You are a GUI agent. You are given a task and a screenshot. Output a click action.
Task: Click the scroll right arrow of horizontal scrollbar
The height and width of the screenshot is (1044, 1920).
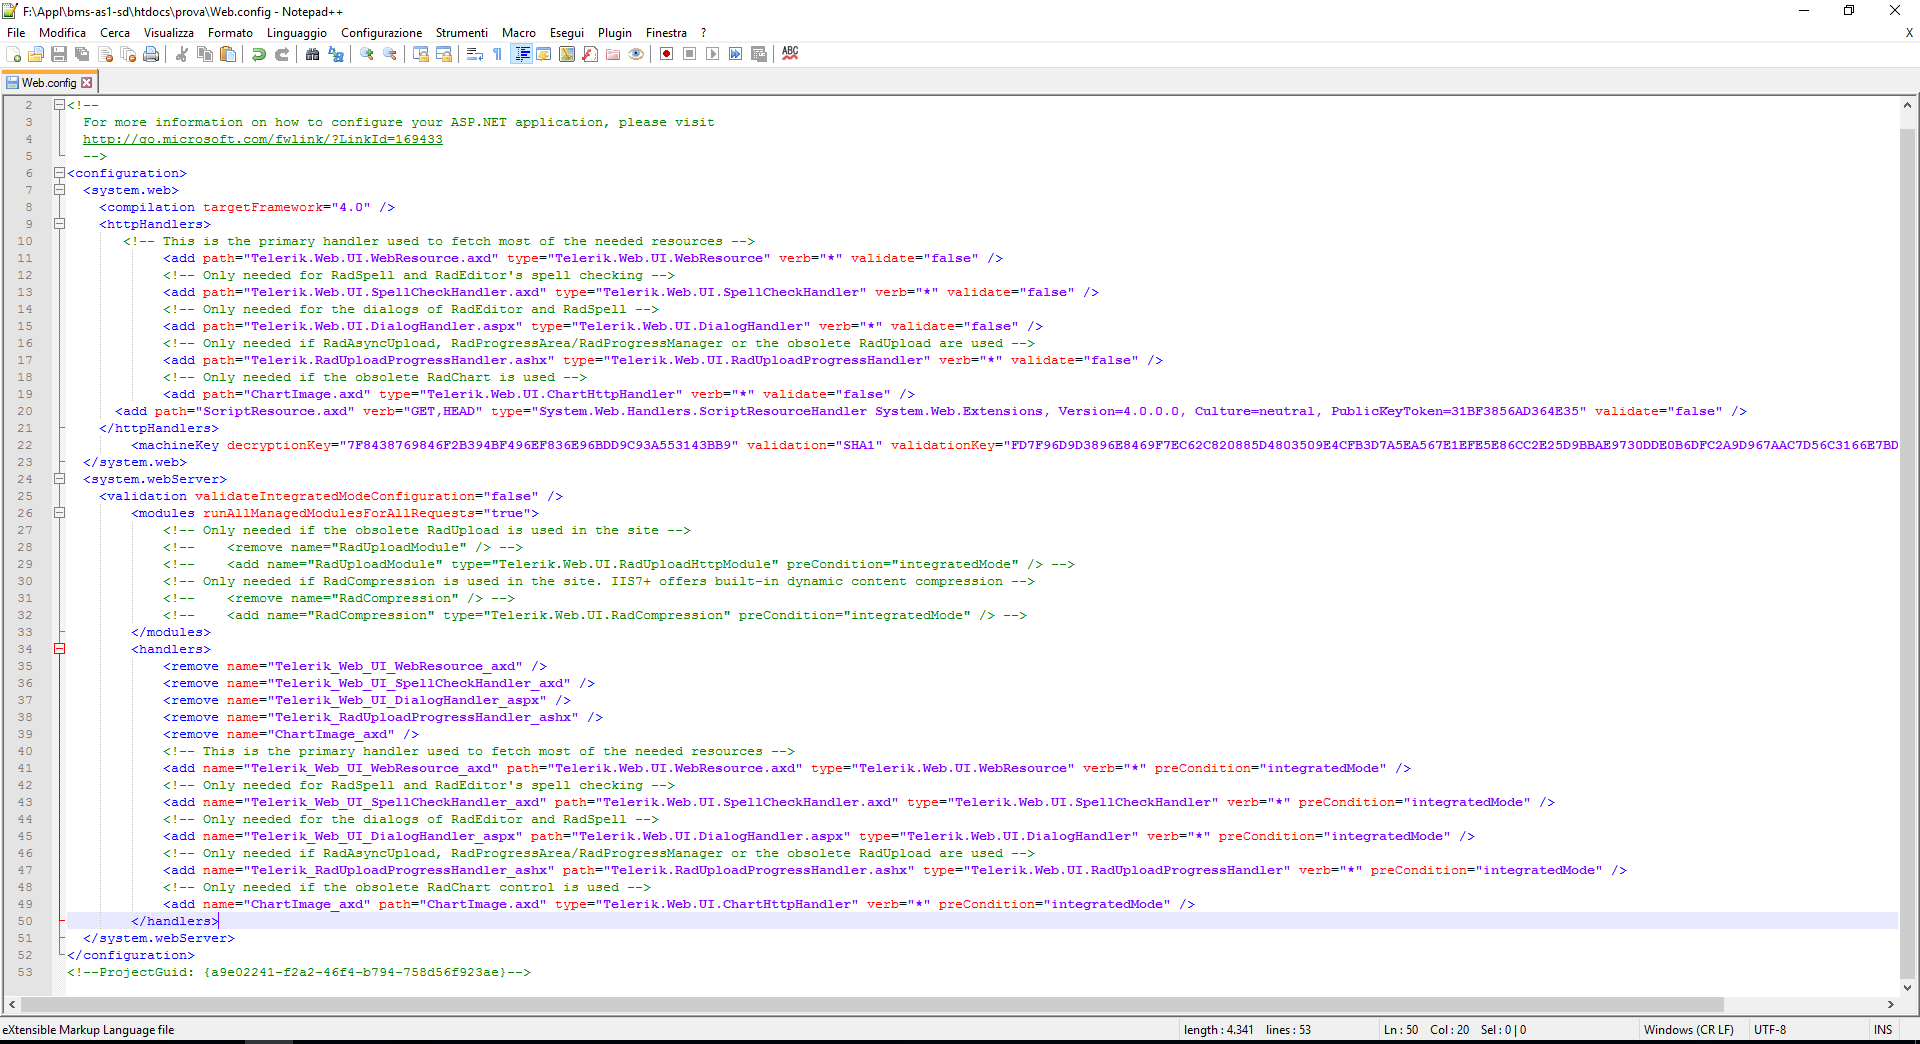tap(1891, 1004)
